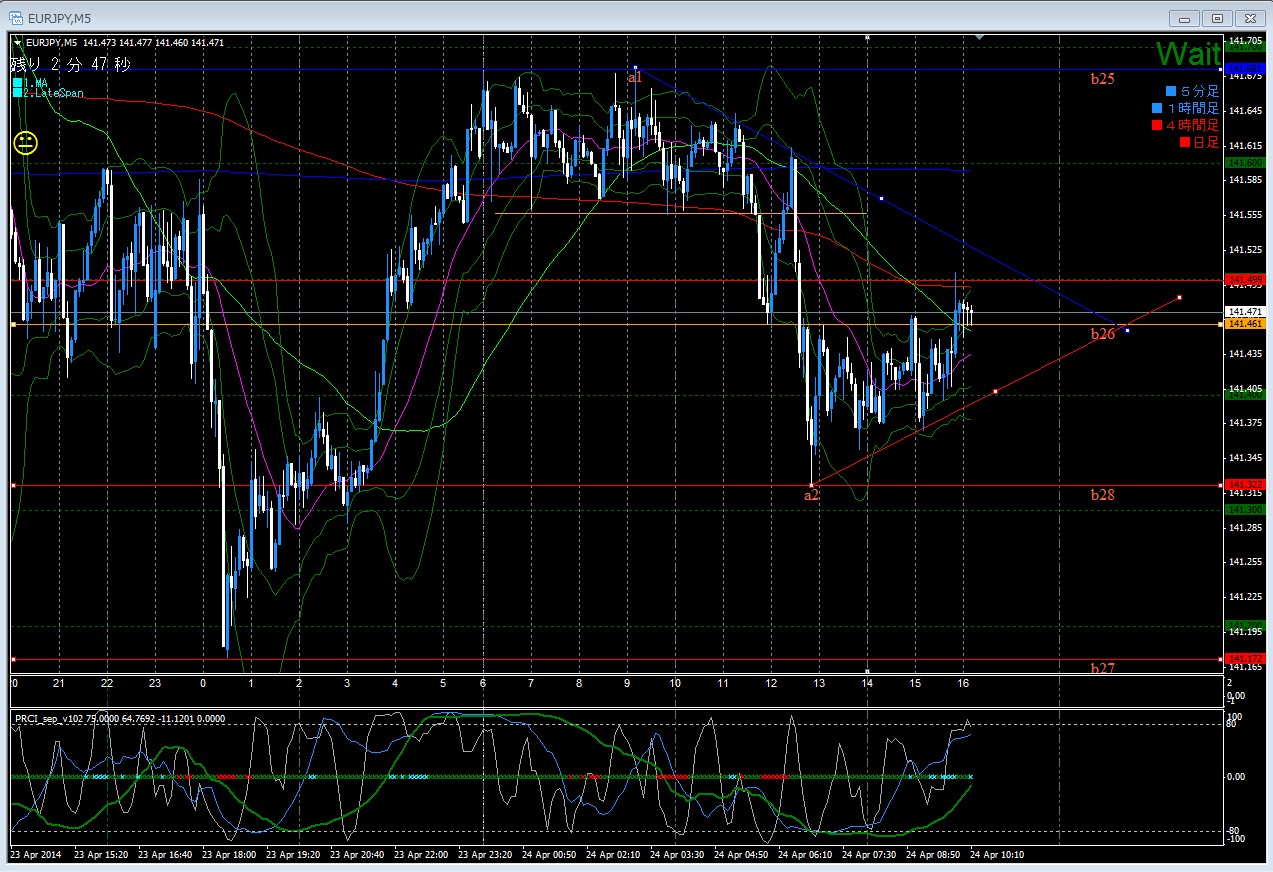Click the cyan square beside 2.LateSpan
Image resolution: width=1273 pixels, height=872 pixels.
pos(18,93)
